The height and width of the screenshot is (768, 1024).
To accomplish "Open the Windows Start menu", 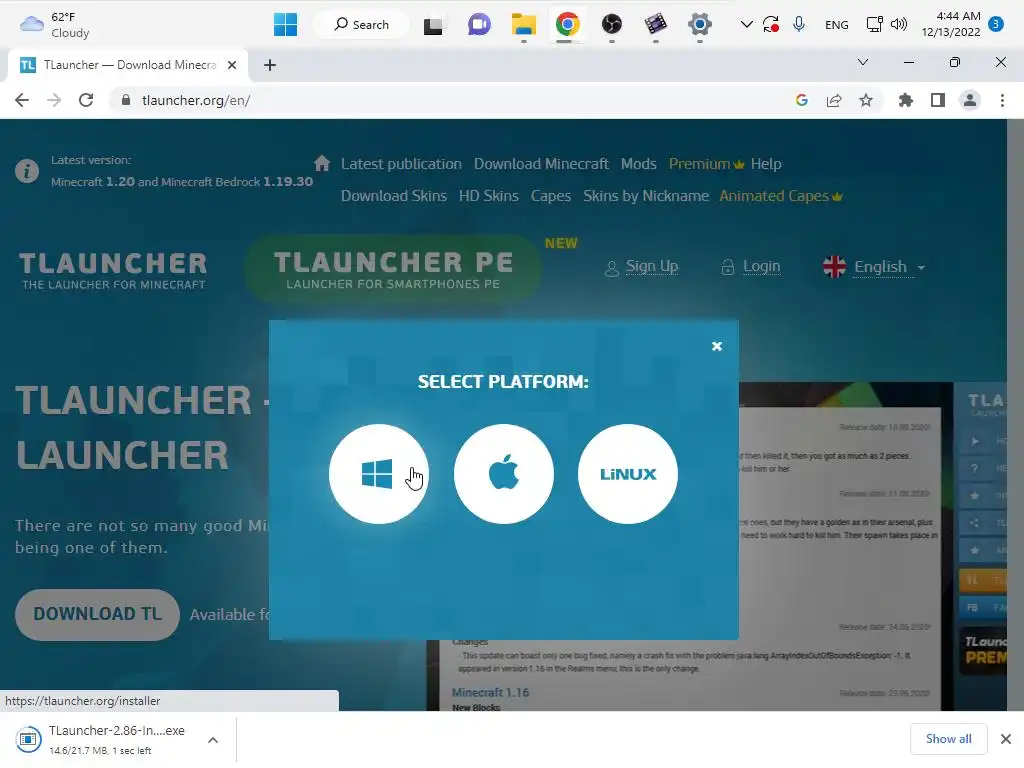I will [x=285, y=25].
